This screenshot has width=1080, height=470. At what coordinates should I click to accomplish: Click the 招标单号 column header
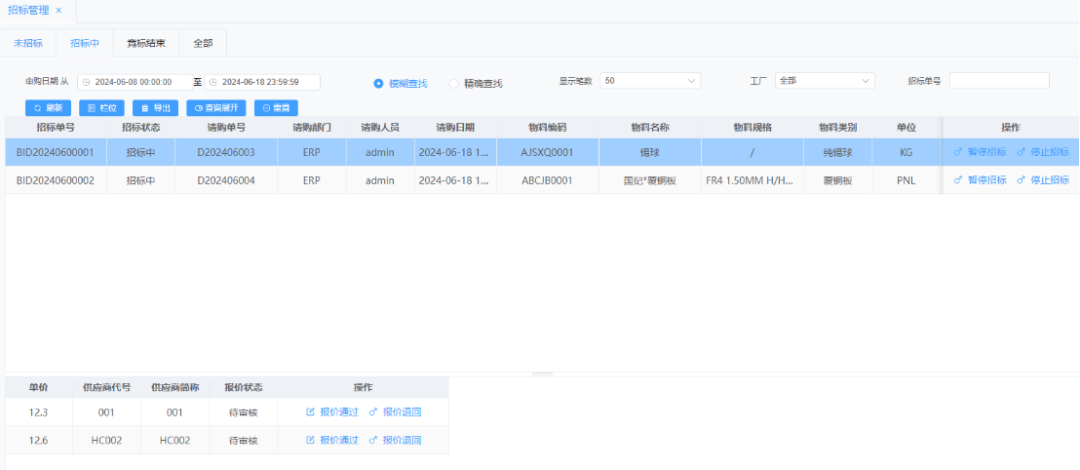click(55, 127)
